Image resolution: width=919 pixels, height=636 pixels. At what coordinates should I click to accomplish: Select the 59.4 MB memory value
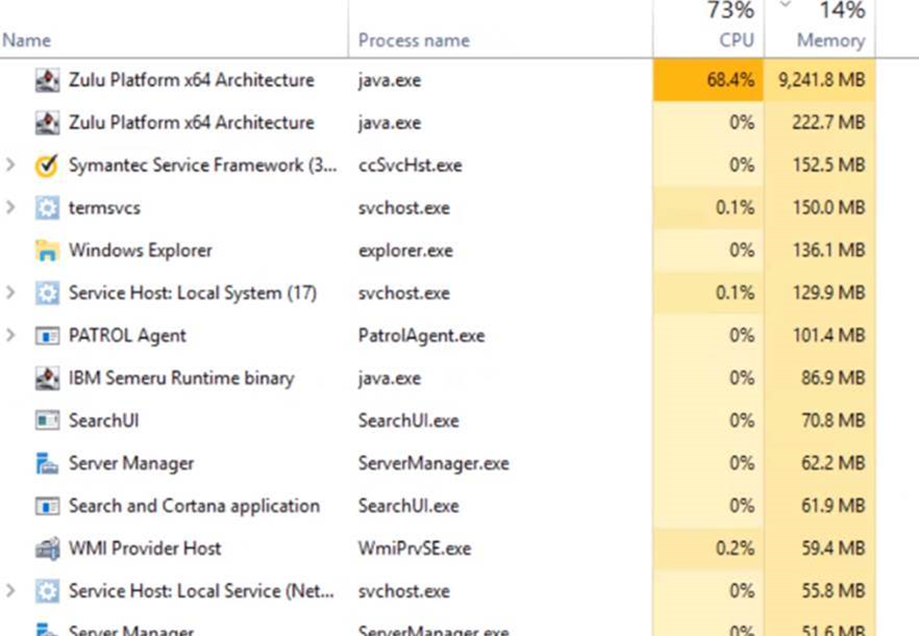coord(833,548)
